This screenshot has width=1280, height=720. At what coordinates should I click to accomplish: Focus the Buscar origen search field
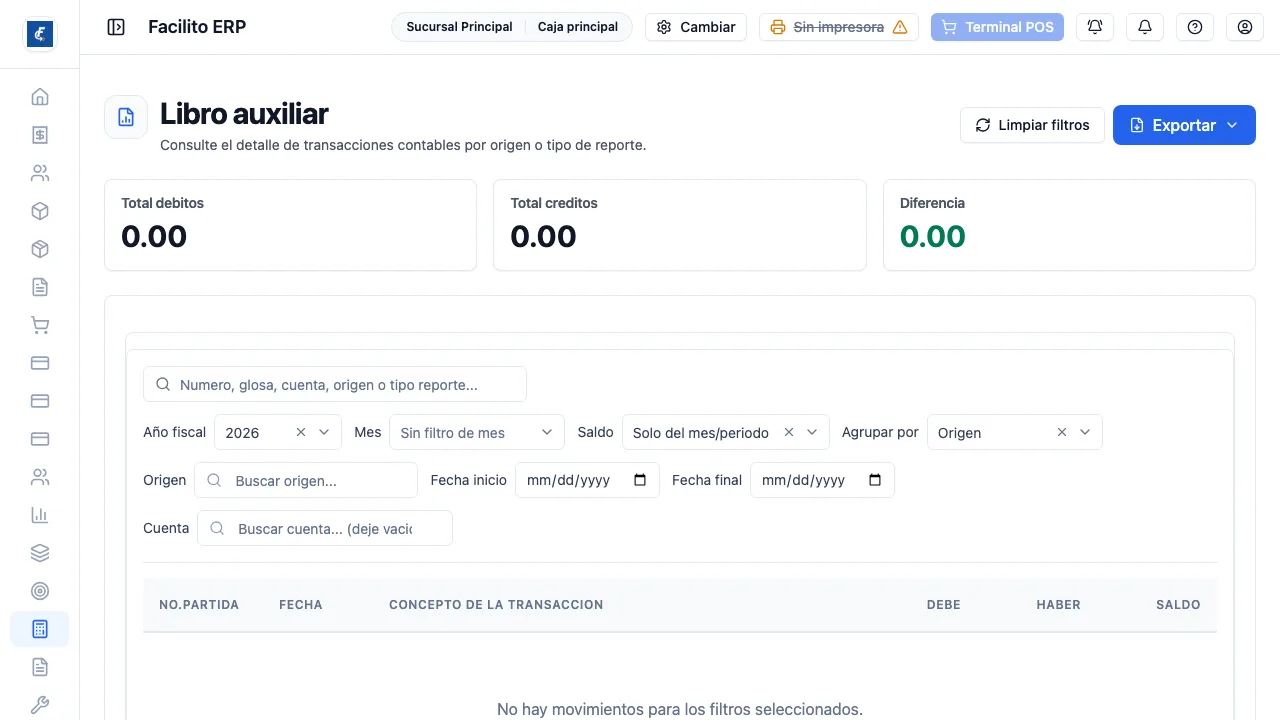306,480
